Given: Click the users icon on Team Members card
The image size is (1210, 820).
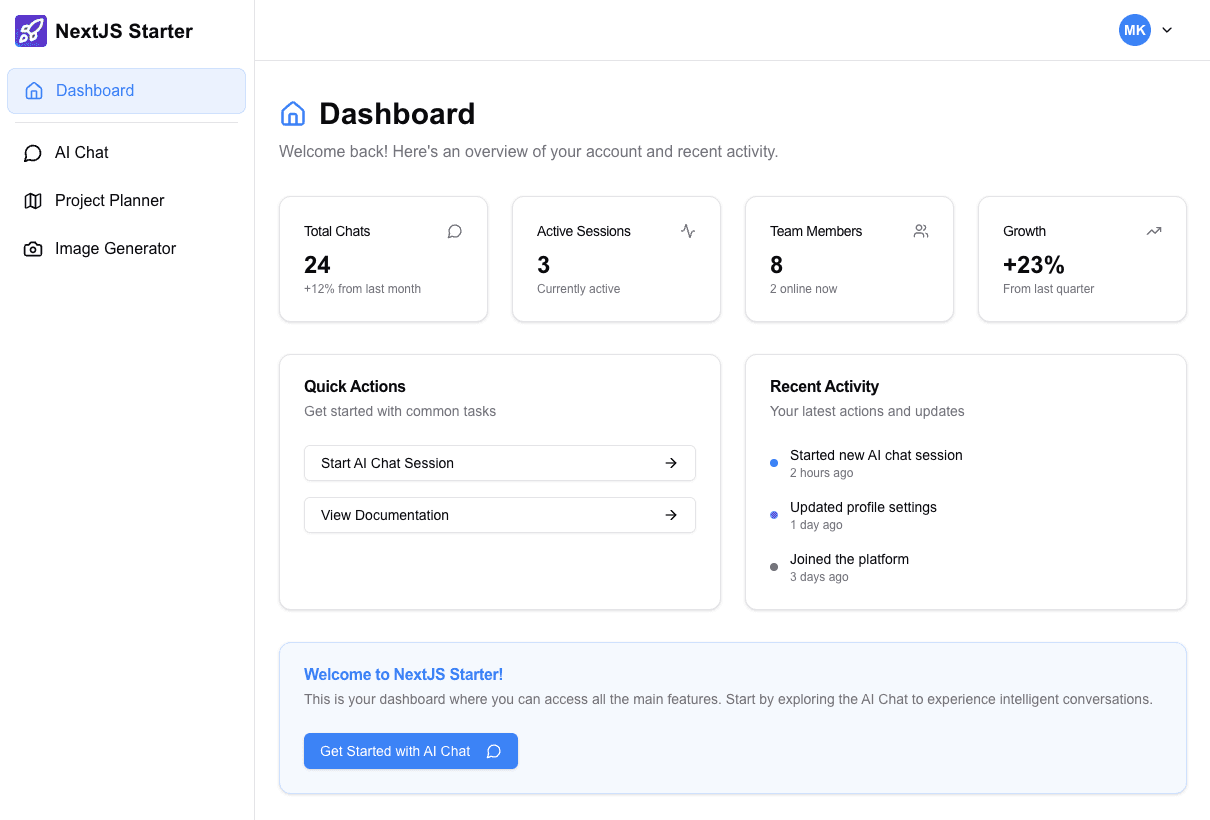Looking at the screenshot, I should click(920, 230).
